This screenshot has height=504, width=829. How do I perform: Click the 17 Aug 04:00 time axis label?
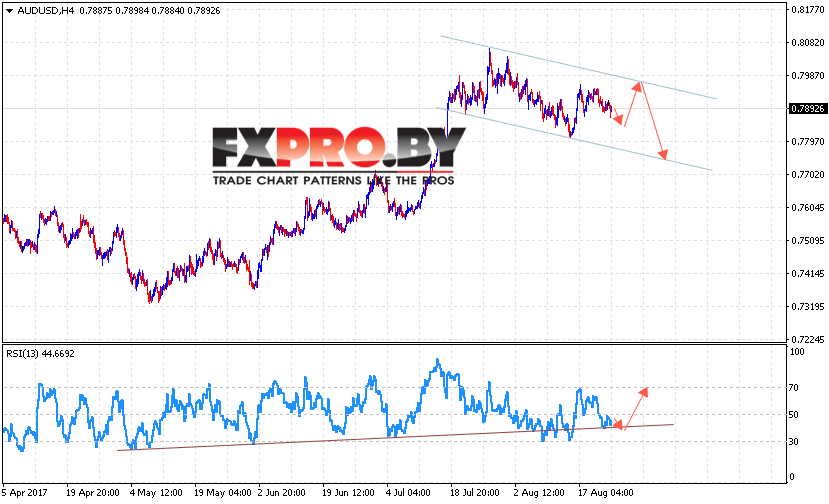click(605, 492)
